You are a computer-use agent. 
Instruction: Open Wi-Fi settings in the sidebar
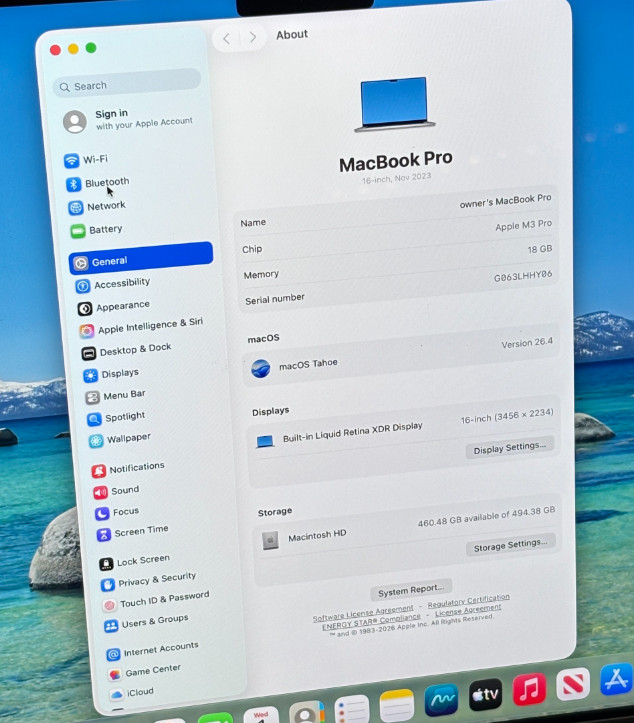point(86,160)
